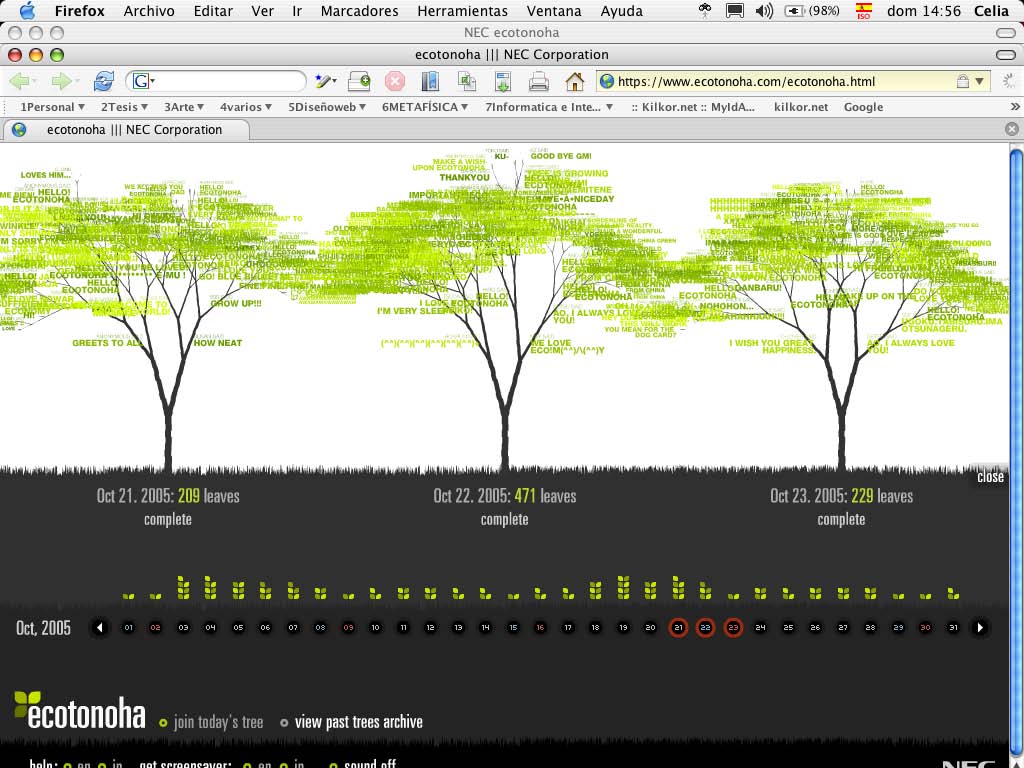Open the Herramientas menu

coord(462,11)
